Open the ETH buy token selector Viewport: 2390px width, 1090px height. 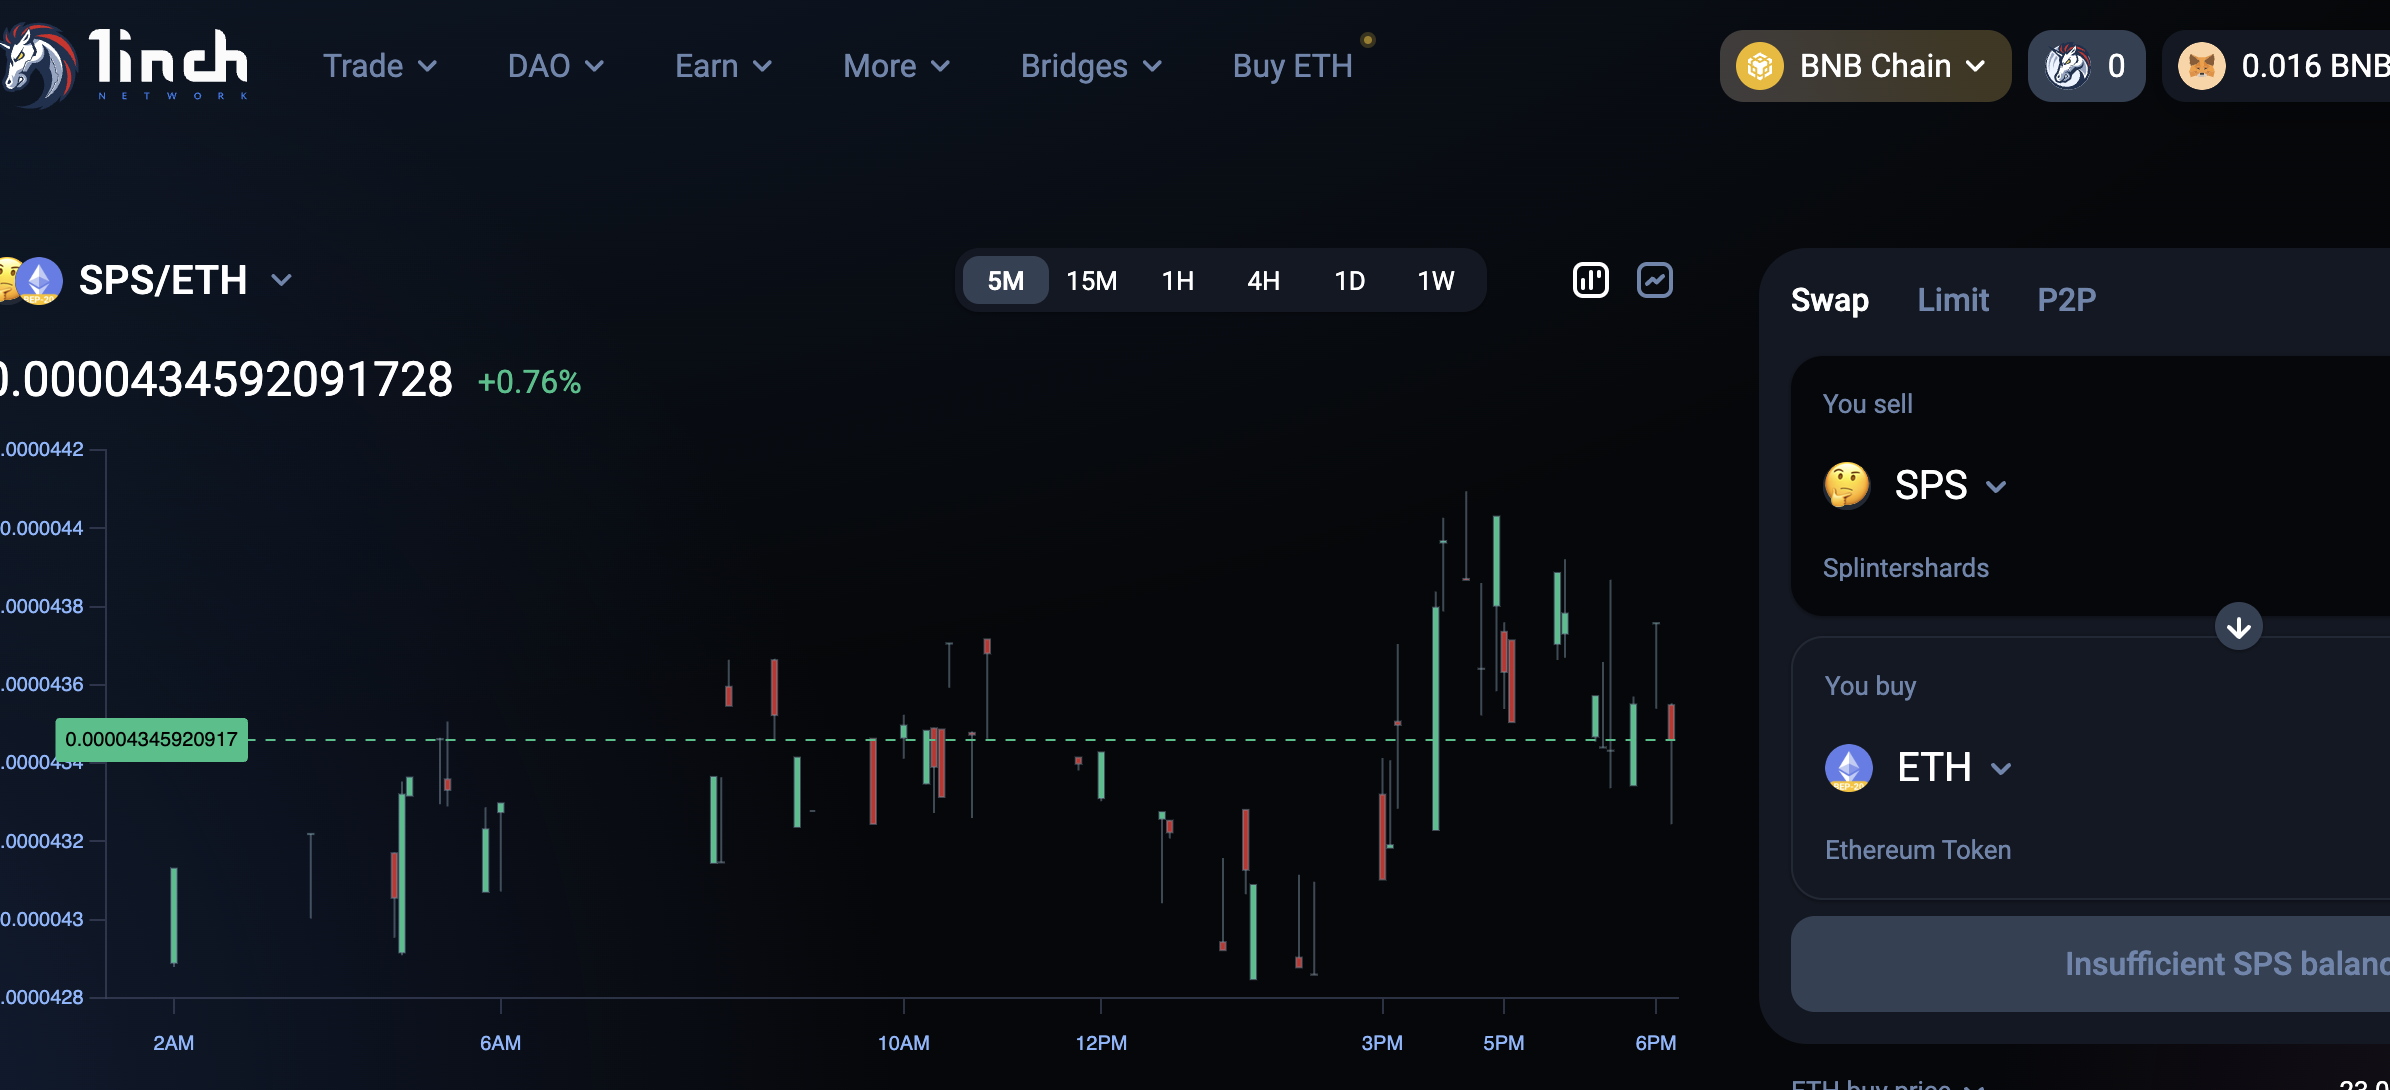(x=1918, y=768)
